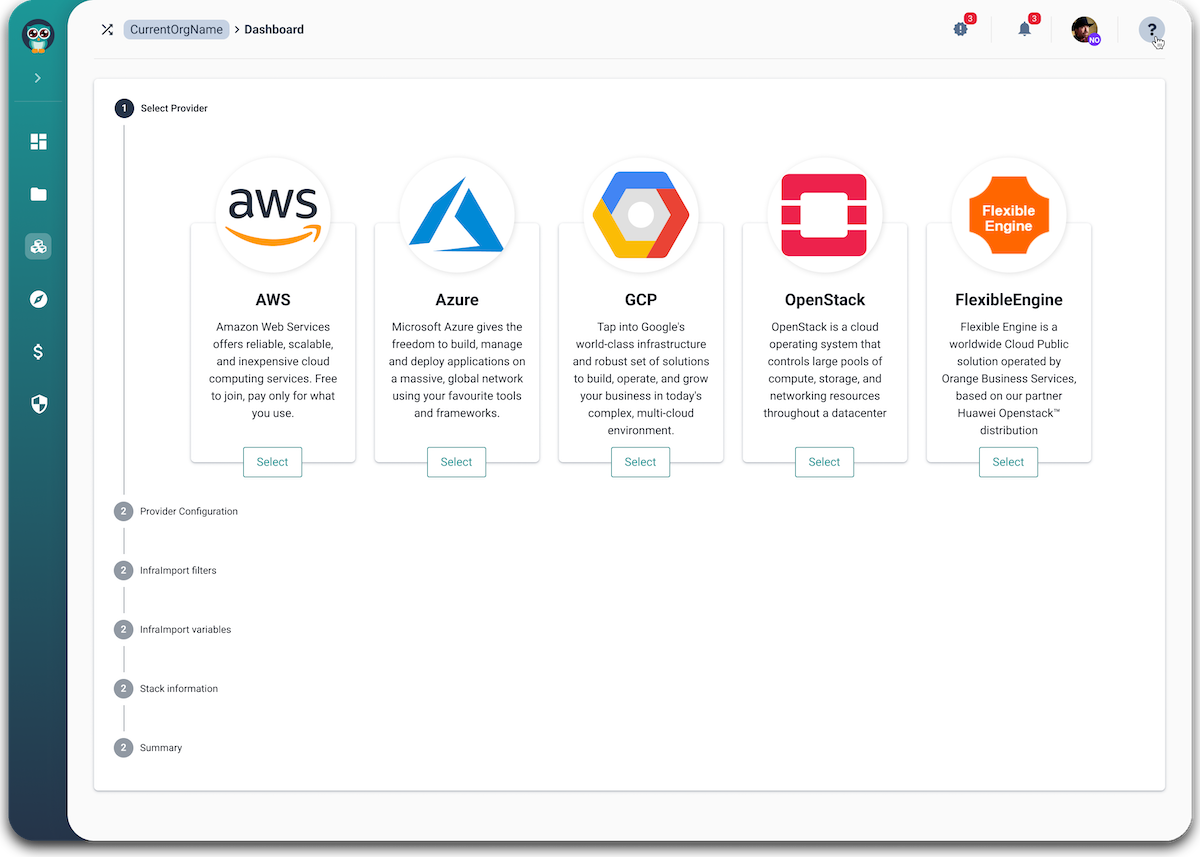Click the Orange Business Services description text
The image size is (1200, 857).
point(1009,378)
